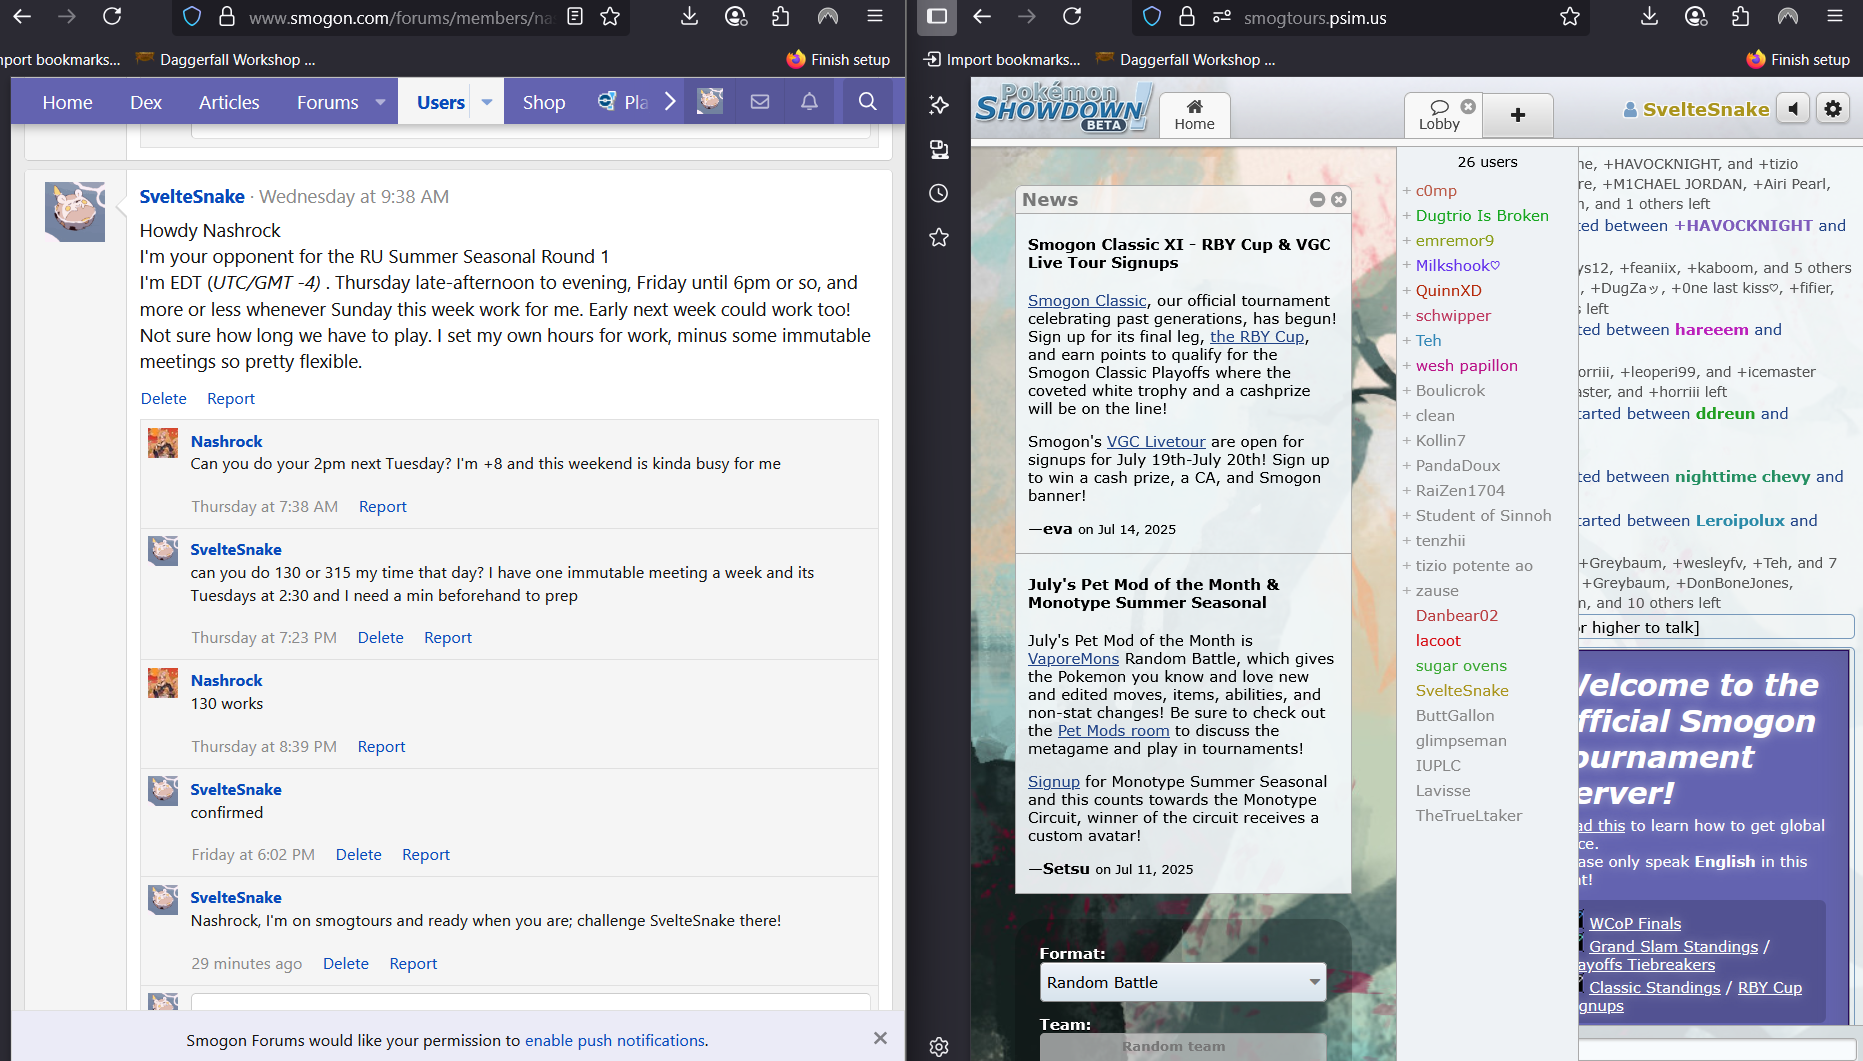Close the News panel
Image resolution: width=1863 pixels, height=1061 pixels.
(x=1338, y=200)
